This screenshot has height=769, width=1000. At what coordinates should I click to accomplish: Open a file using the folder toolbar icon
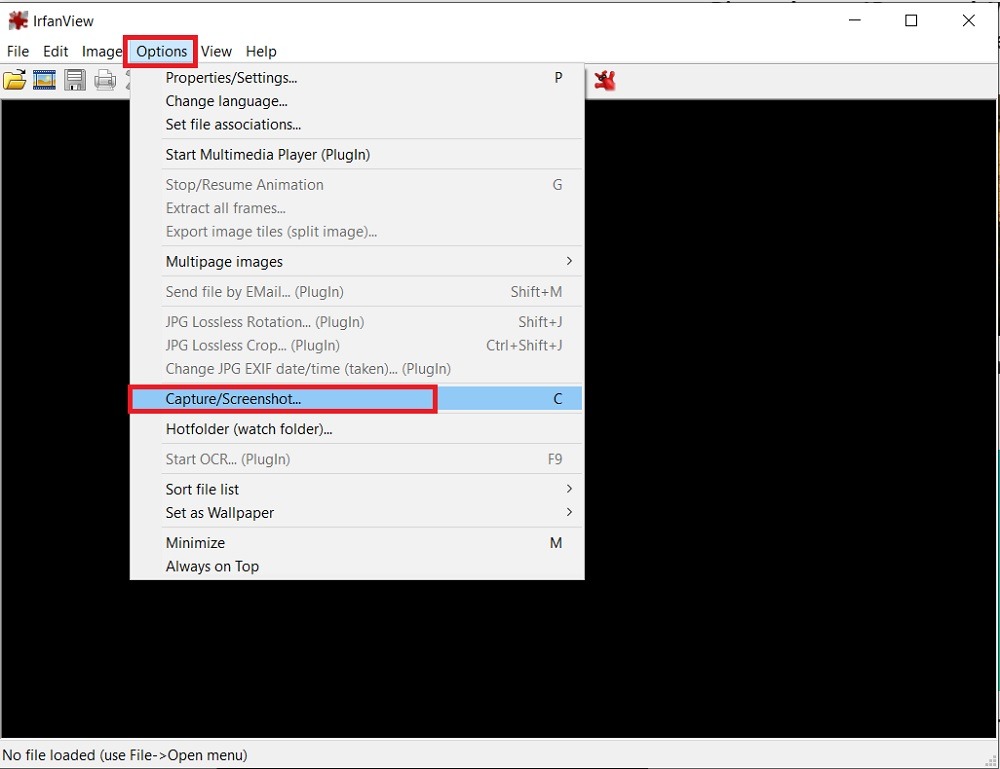(x=15, y=80)
